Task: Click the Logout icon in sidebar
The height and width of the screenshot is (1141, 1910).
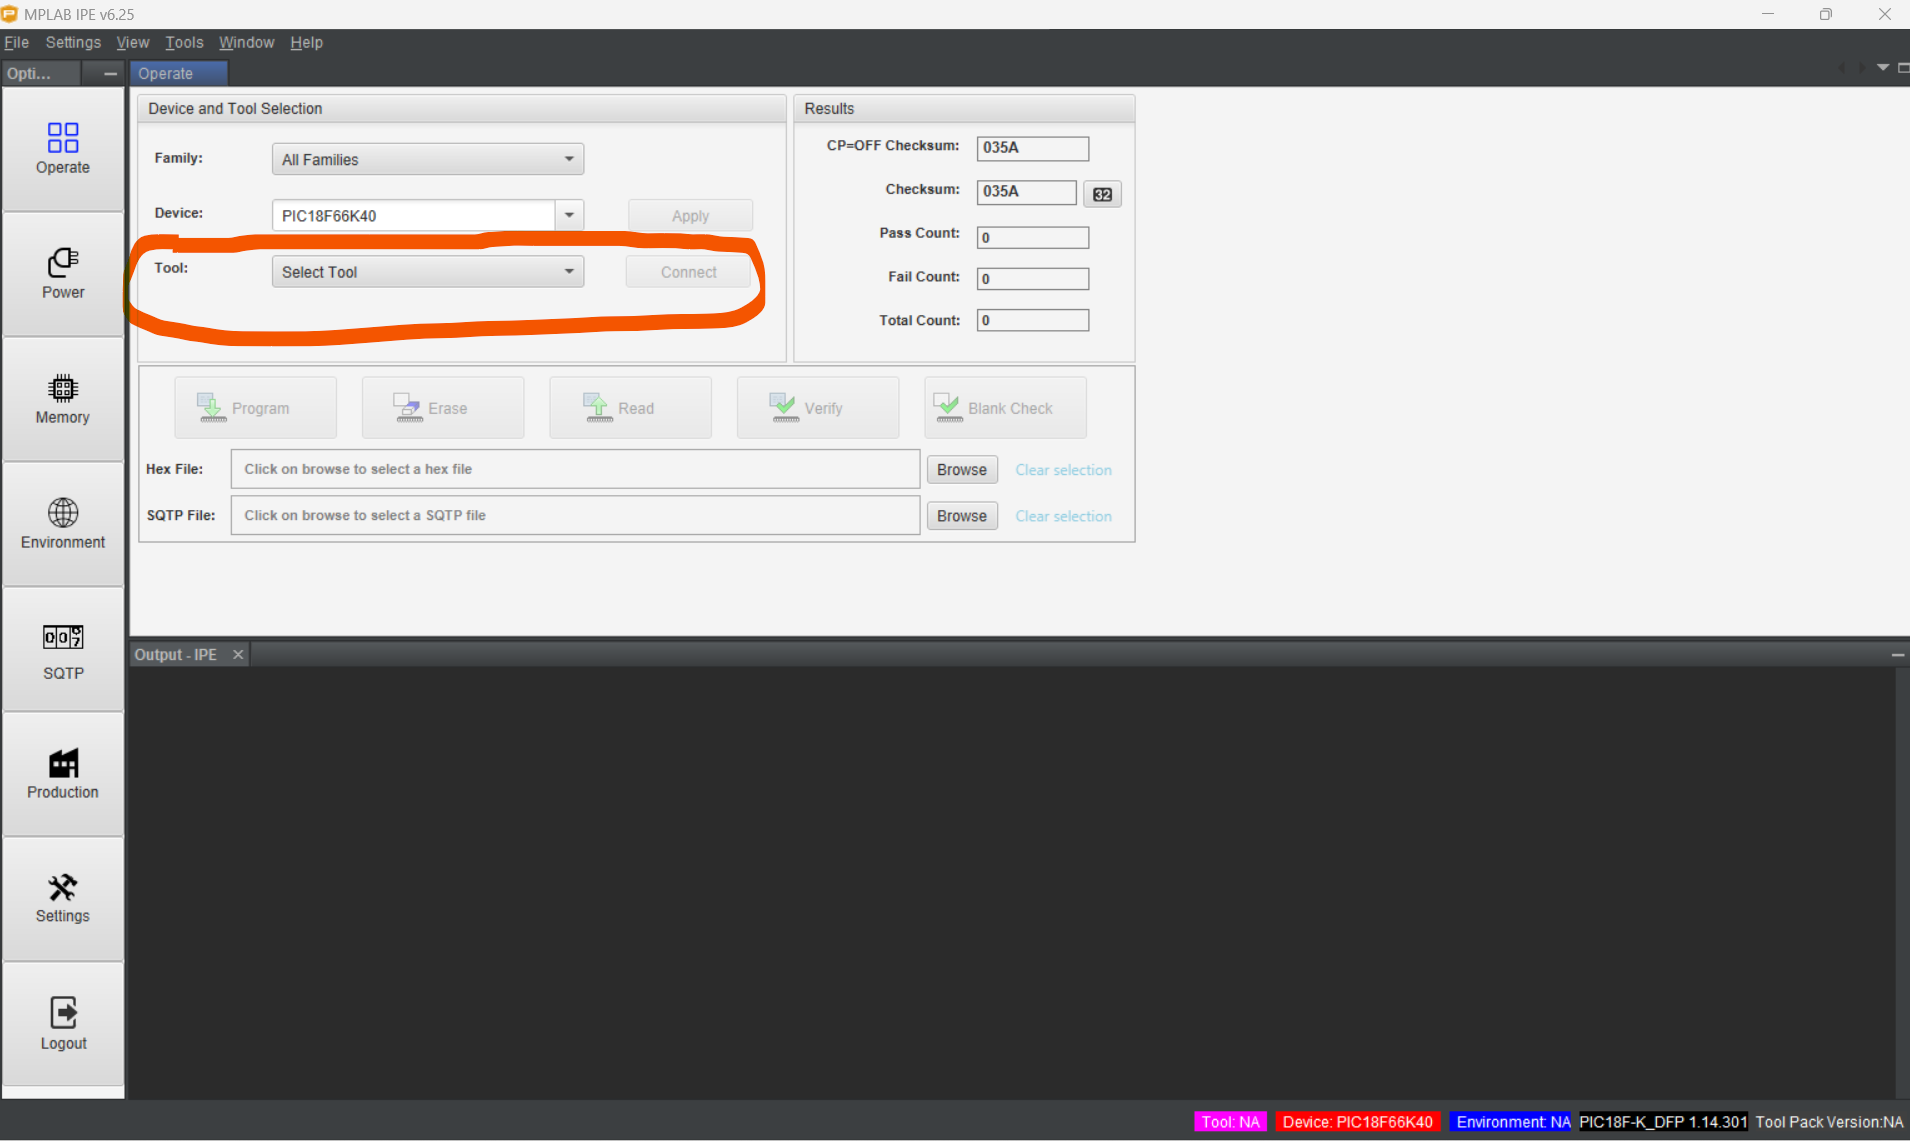Action: pyautogui.click(x=62, y=1022)
